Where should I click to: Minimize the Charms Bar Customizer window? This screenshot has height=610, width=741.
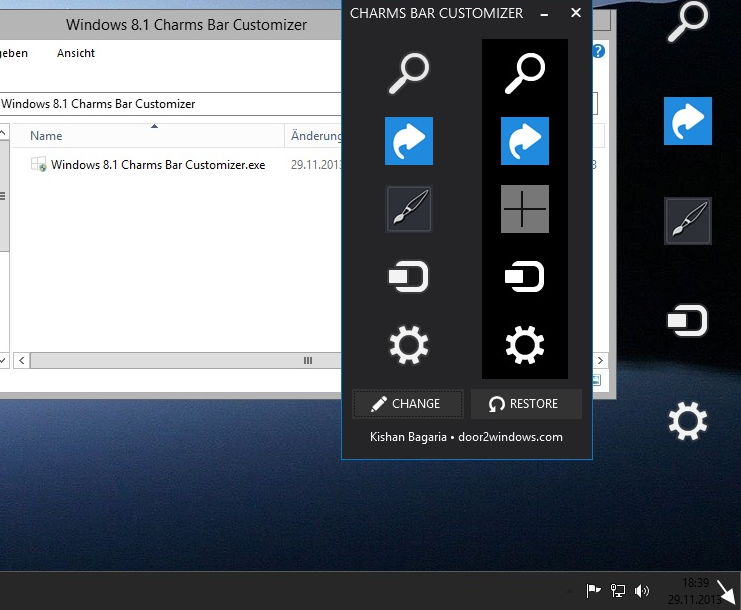[x=544, y=14]
